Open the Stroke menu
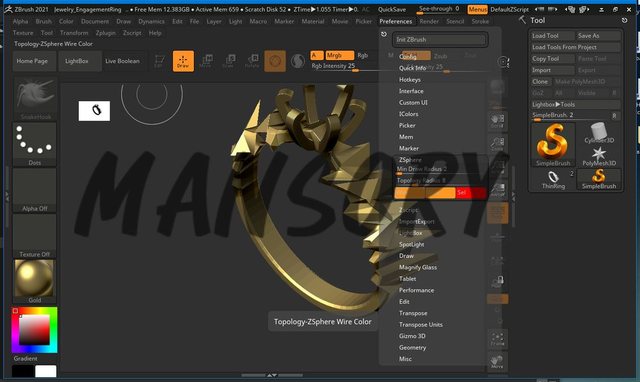640x382 pixels. click(x=480, y=21)
